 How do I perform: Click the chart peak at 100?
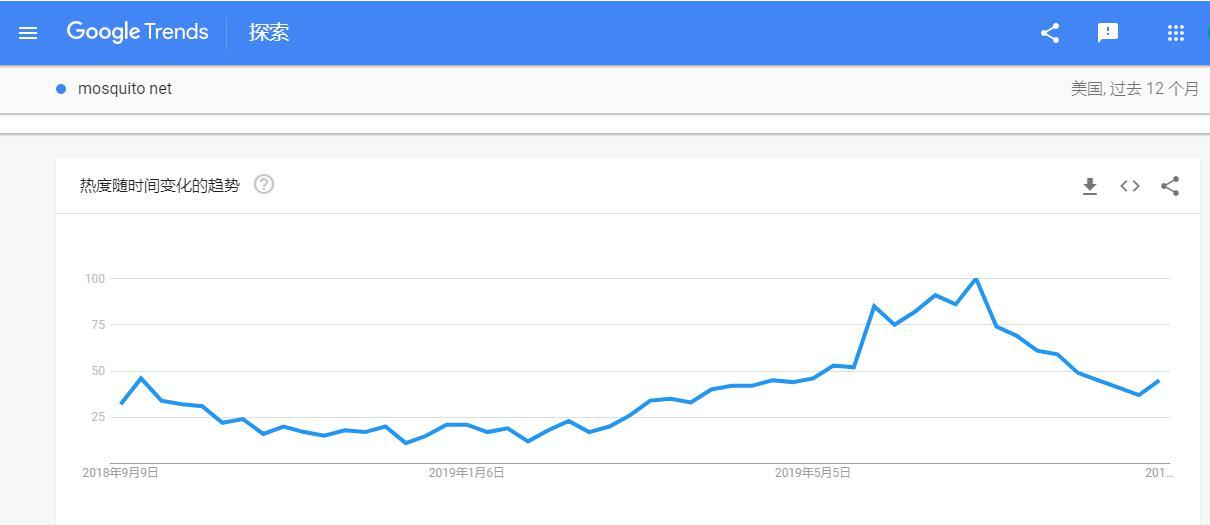[976, 279]
